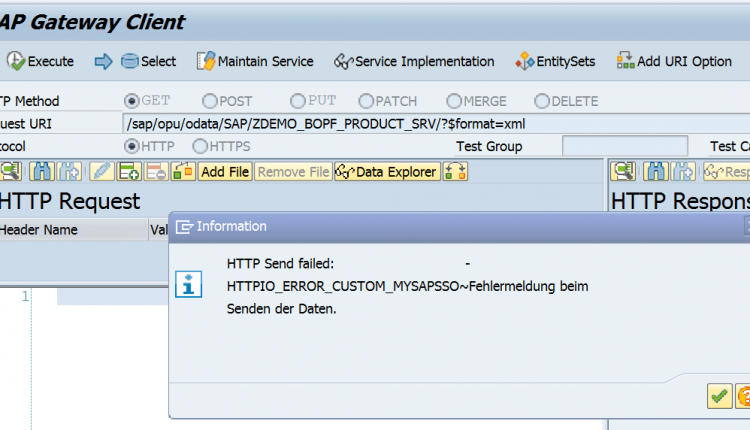The height and width of the screenshot is (430, 750).
Task: Click the Add File button
Action: point(225,171)
